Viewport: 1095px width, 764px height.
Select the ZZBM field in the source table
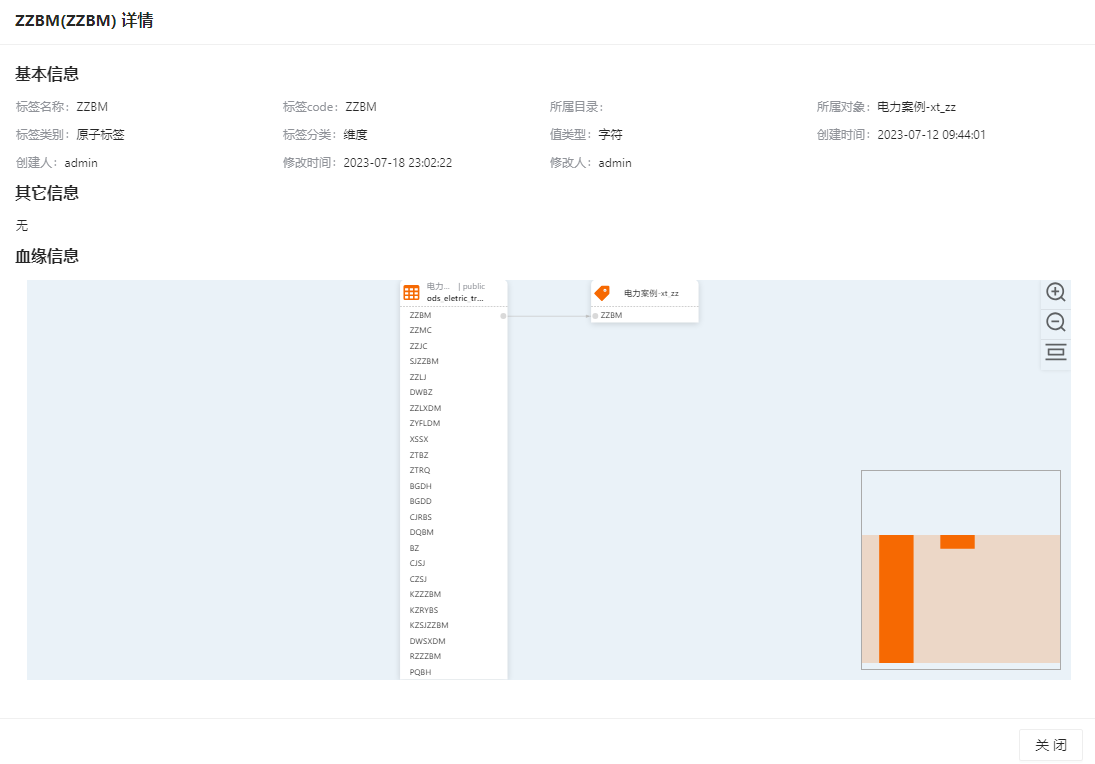[x=421, y=315]
